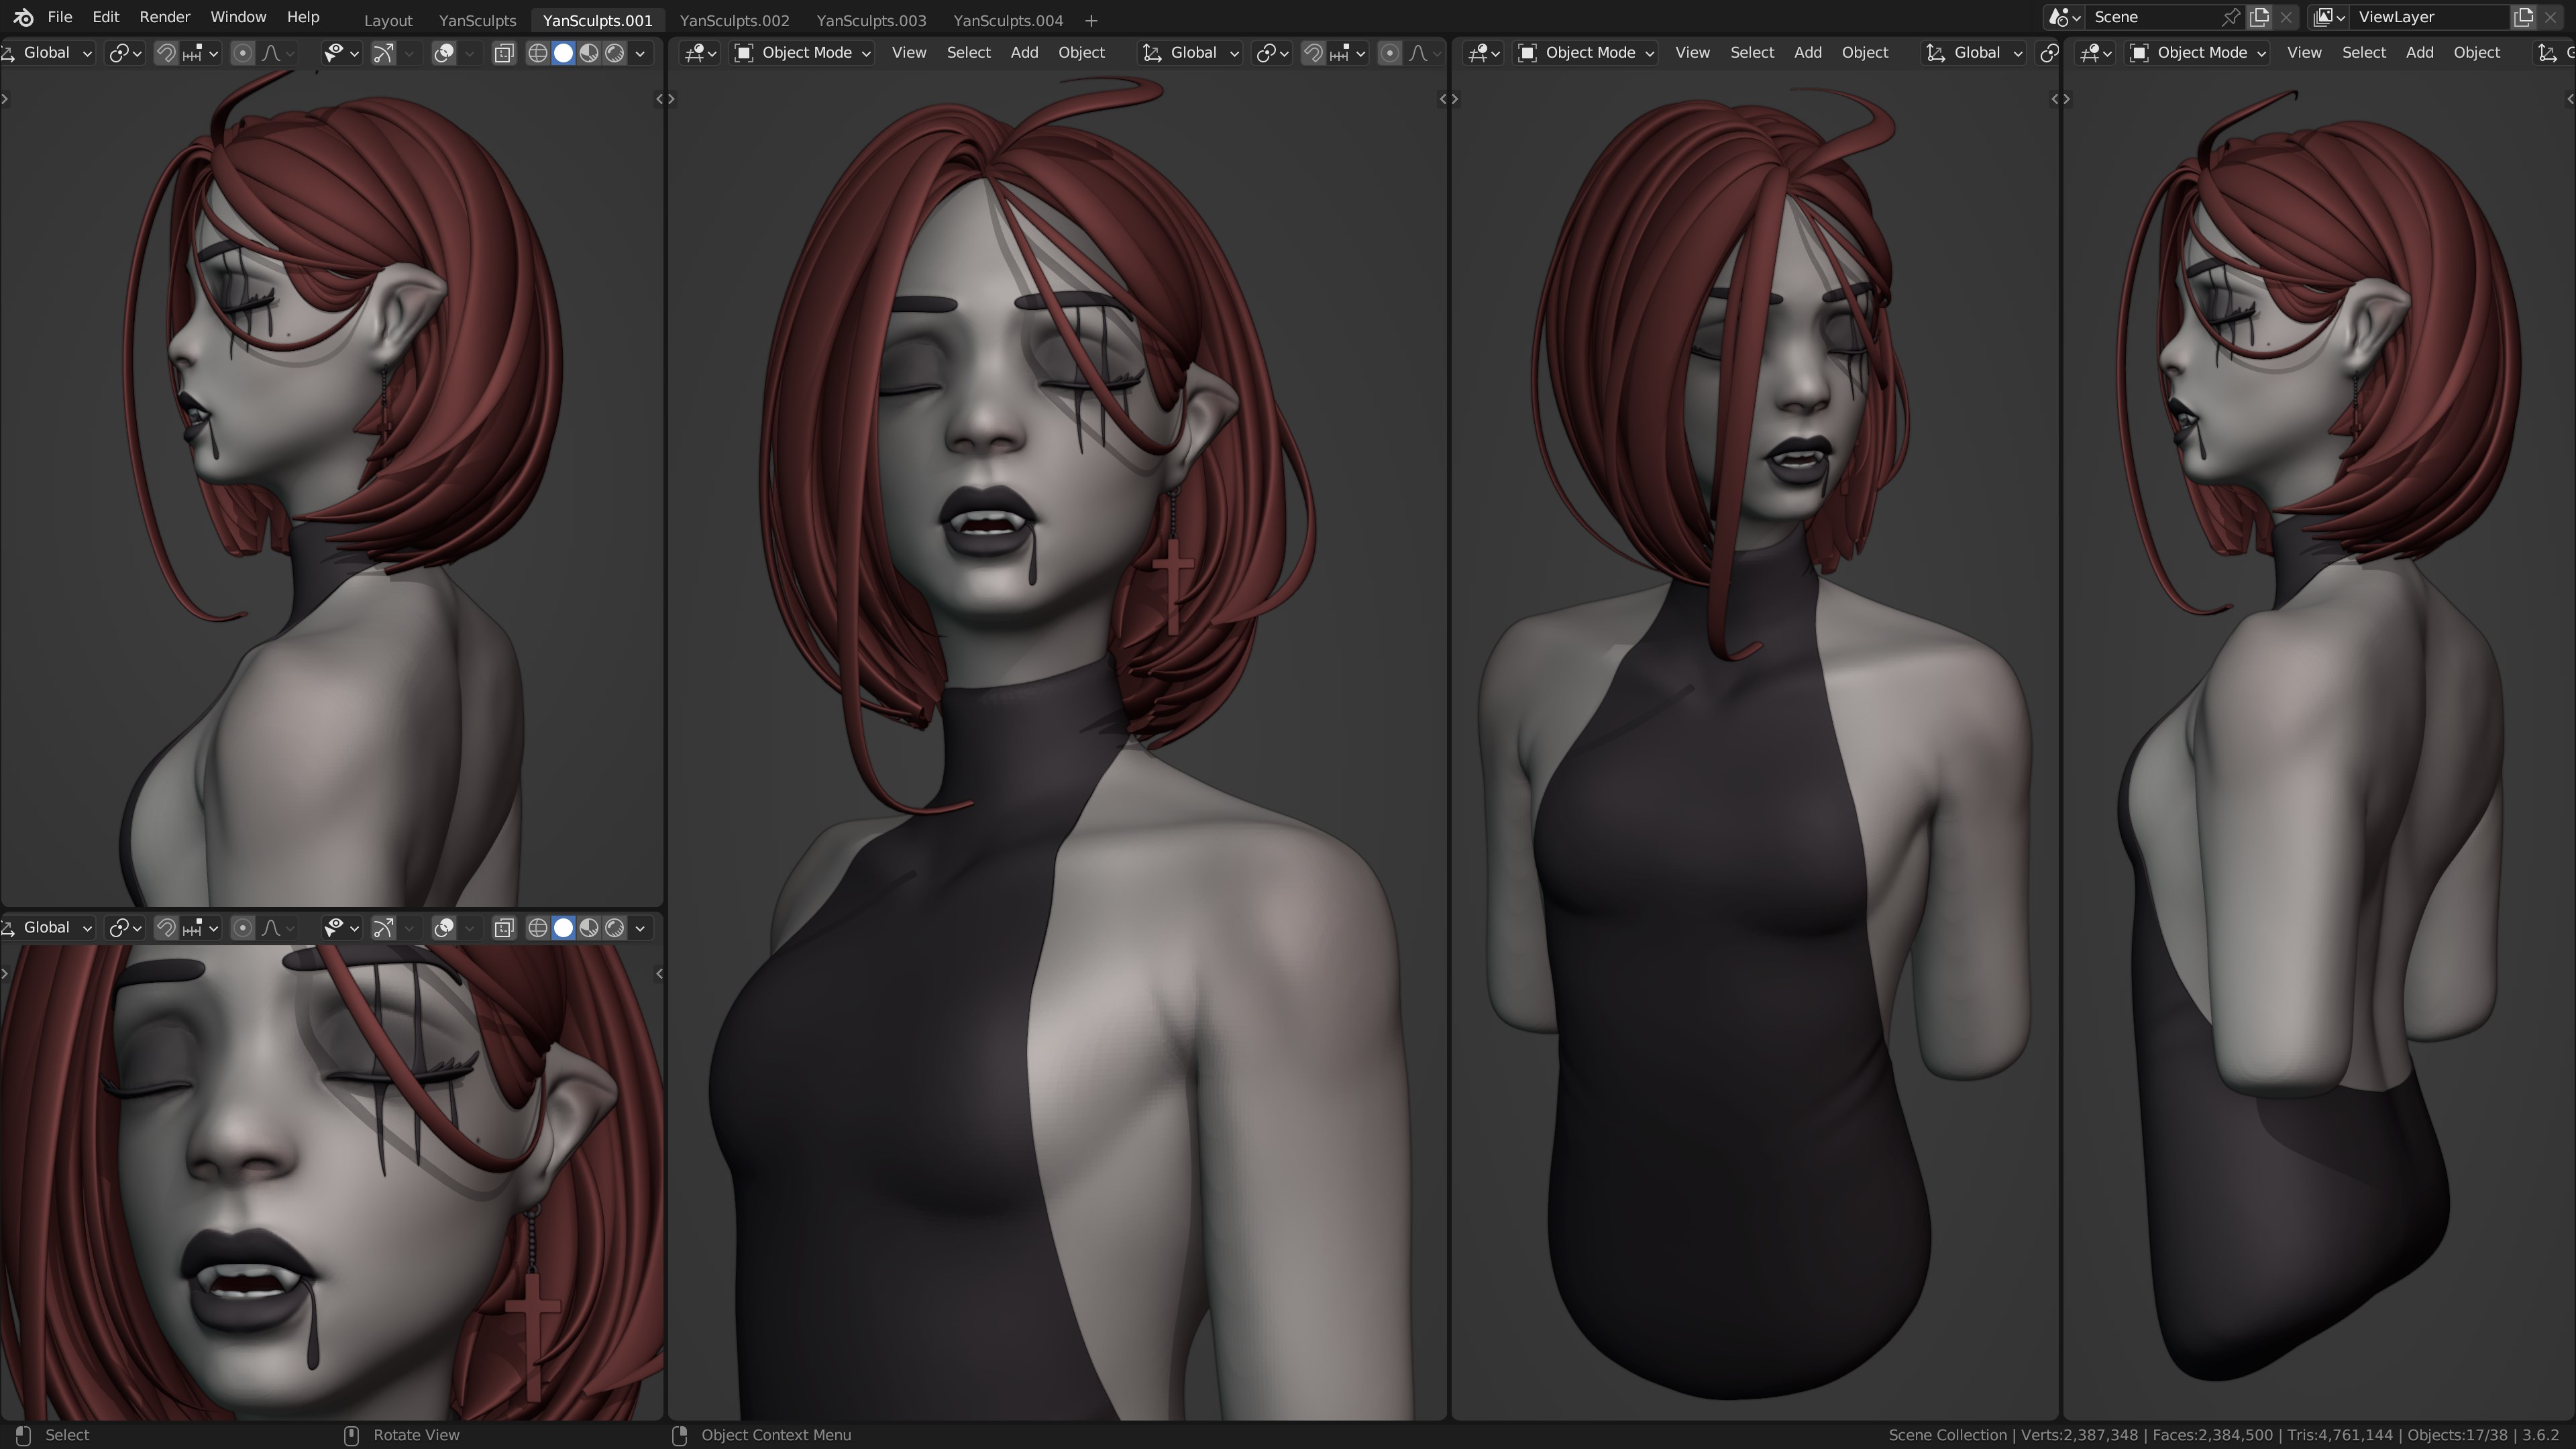Toggle proportional editing in the top-left viewport
This screenshot has width=2576, height=1449.
coord(242,53)
